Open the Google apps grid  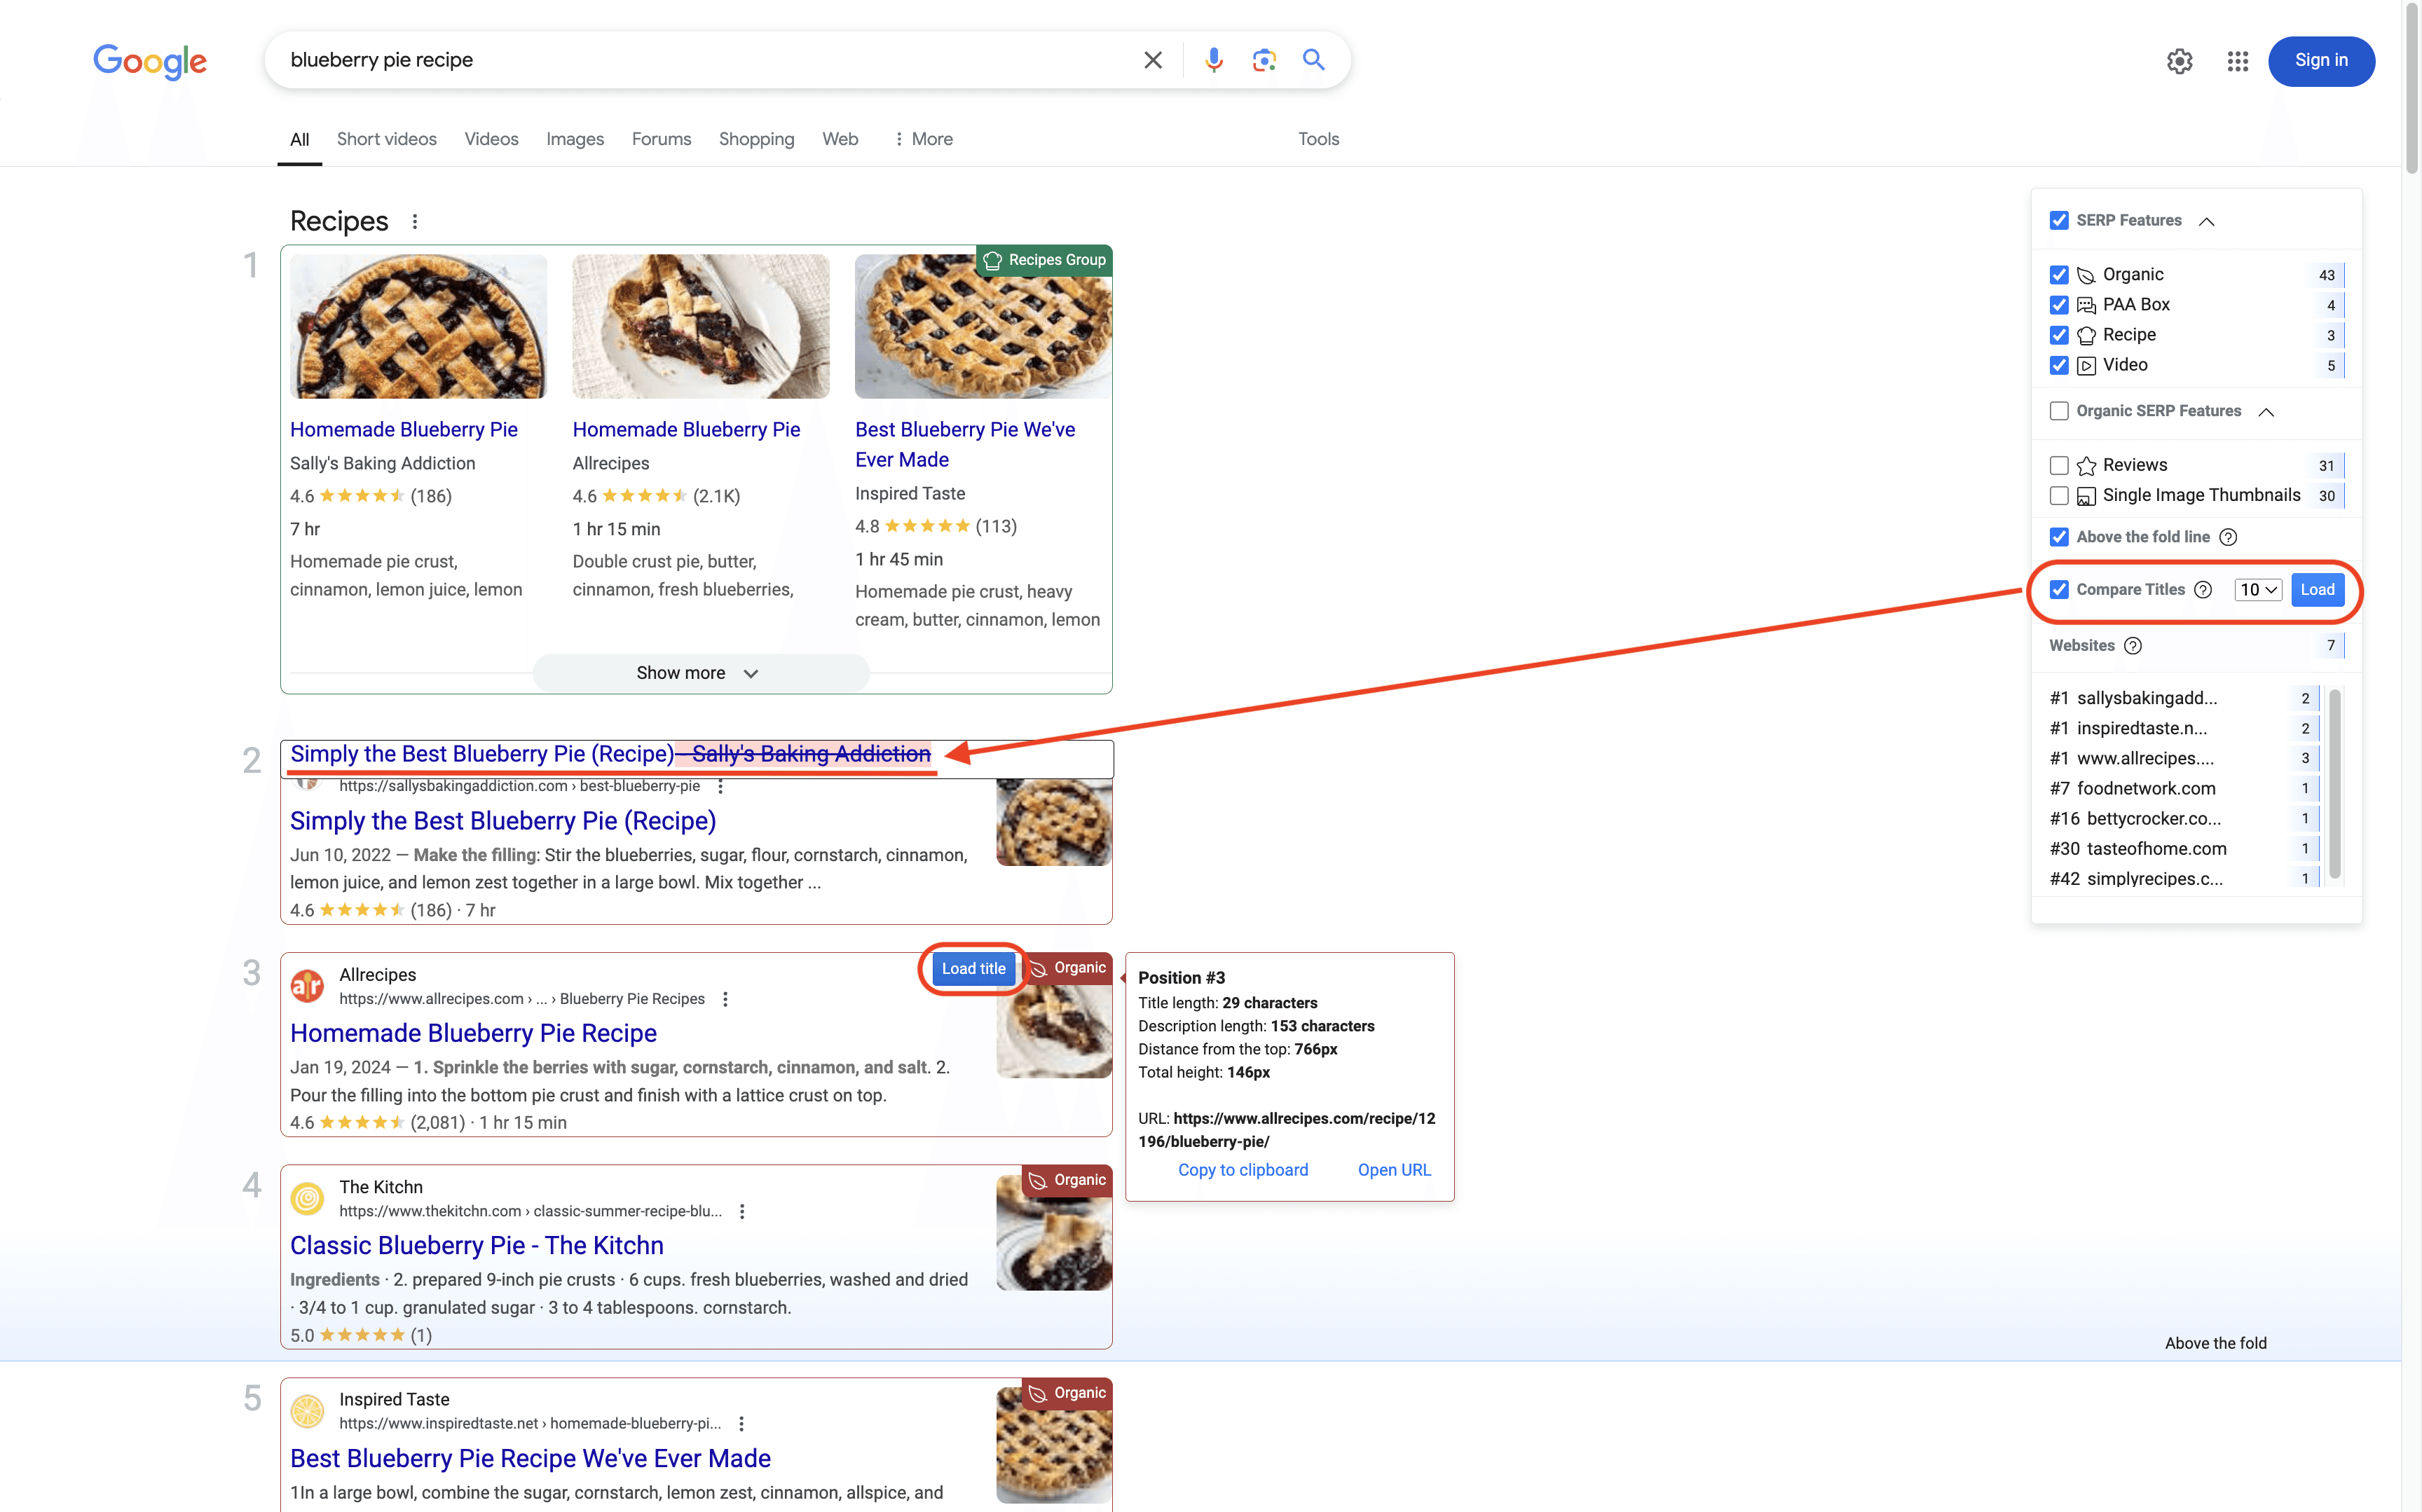[x=2238, y=61]
